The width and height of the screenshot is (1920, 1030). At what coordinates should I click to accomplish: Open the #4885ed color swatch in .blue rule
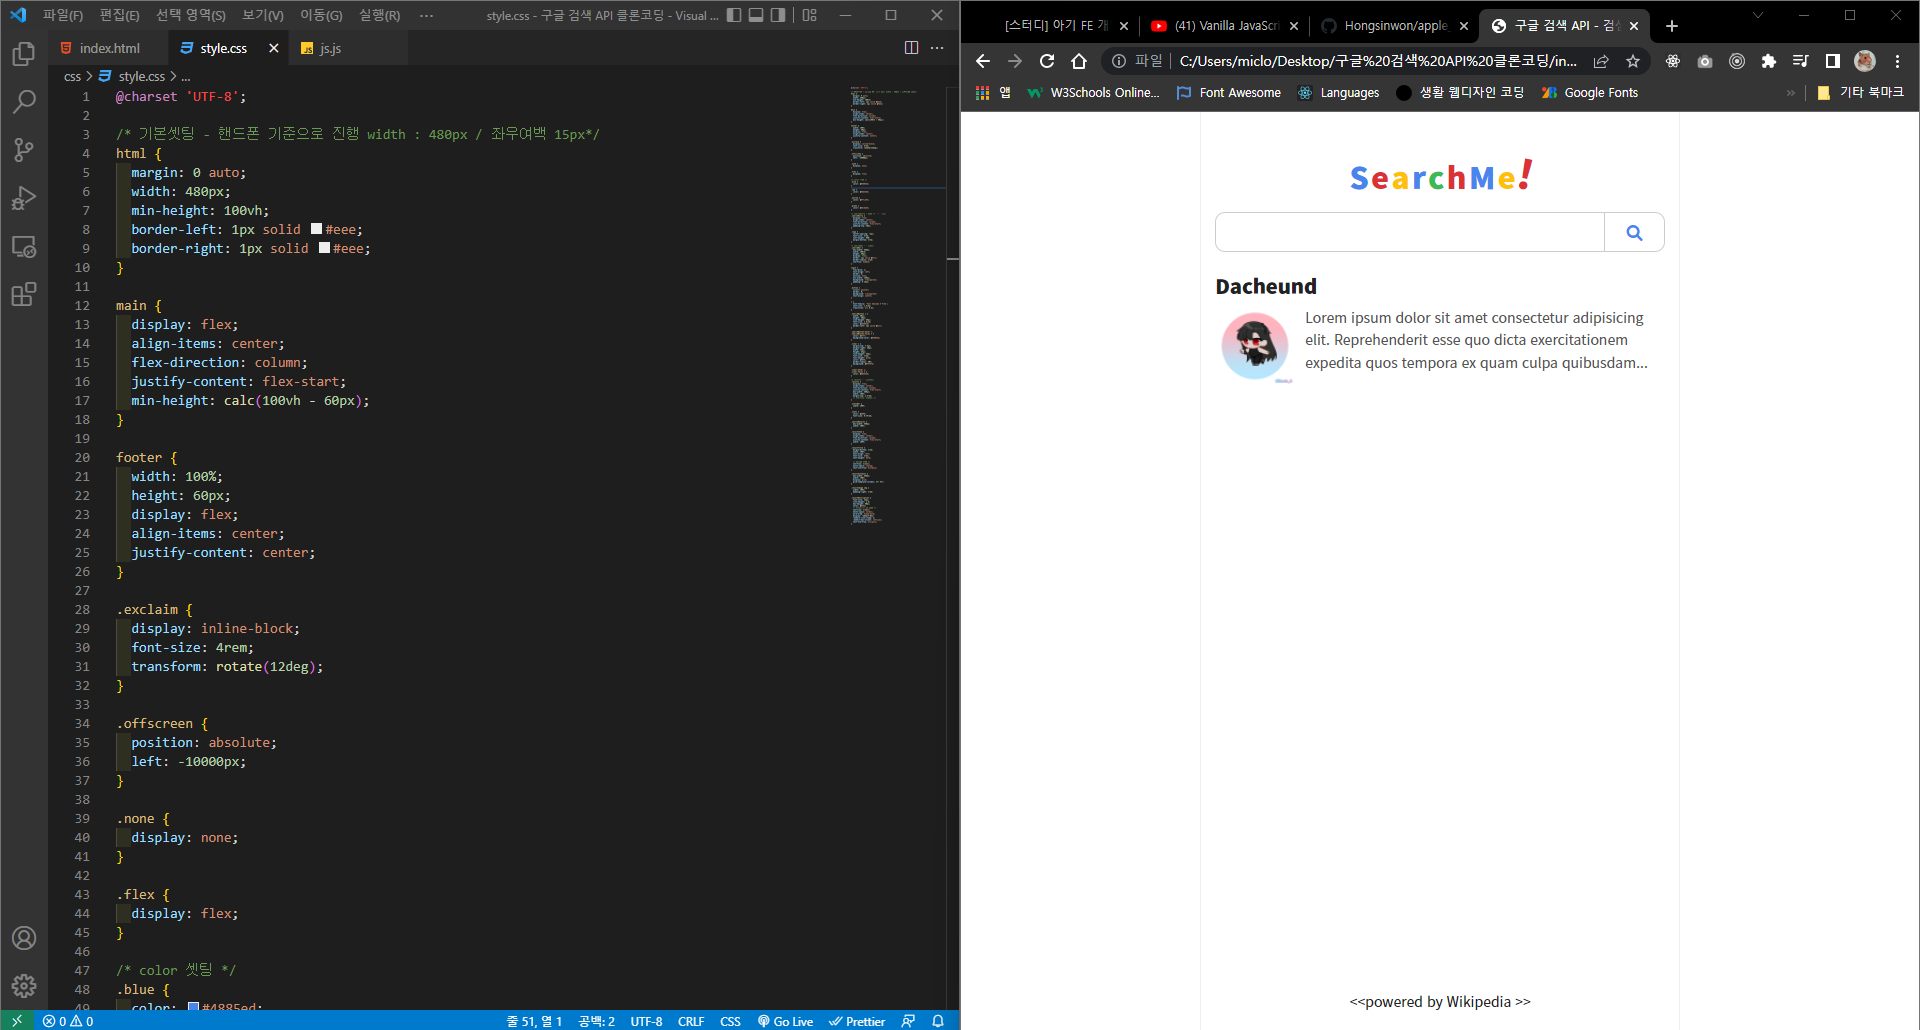click(194, 1007)
